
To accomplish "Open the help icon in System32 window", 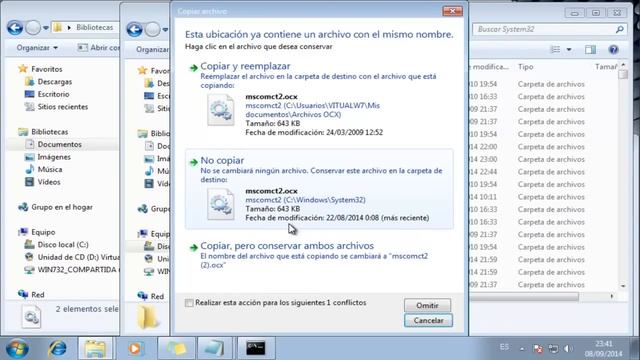I will (613, 50).
